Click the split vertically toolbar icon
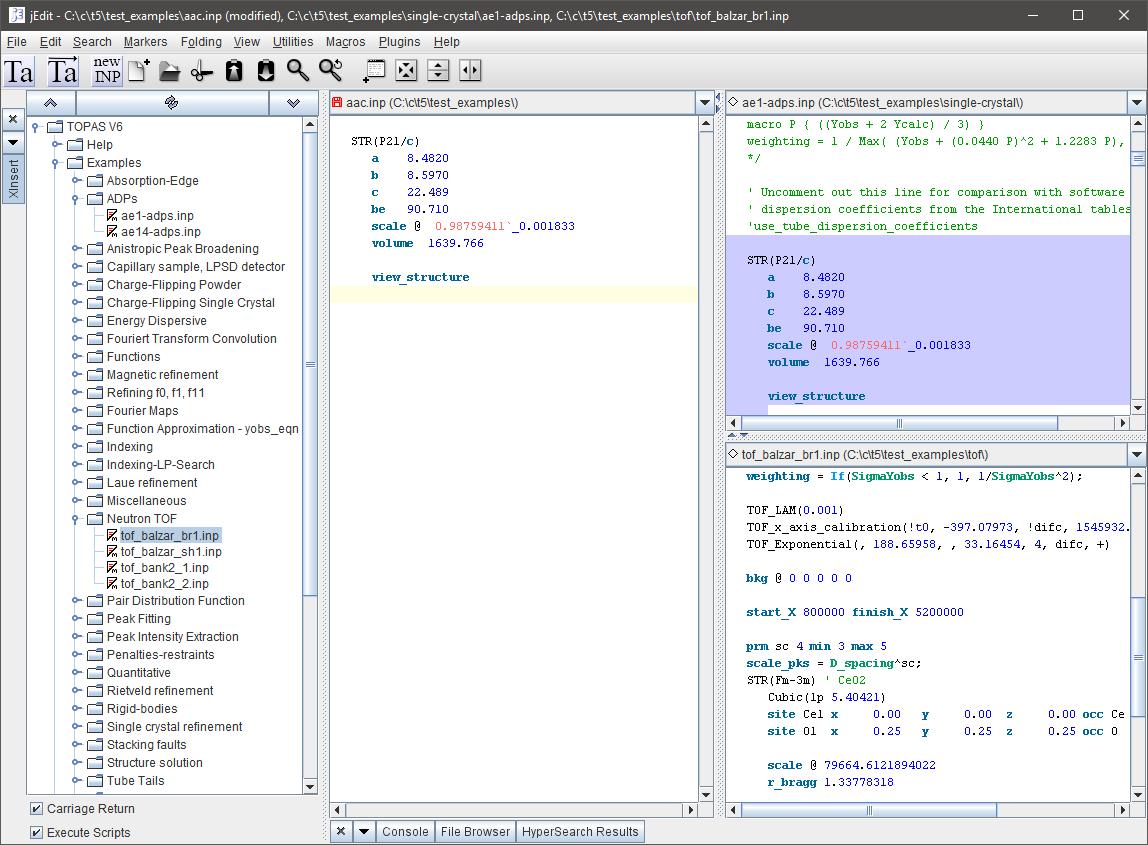 click(470, 71)
